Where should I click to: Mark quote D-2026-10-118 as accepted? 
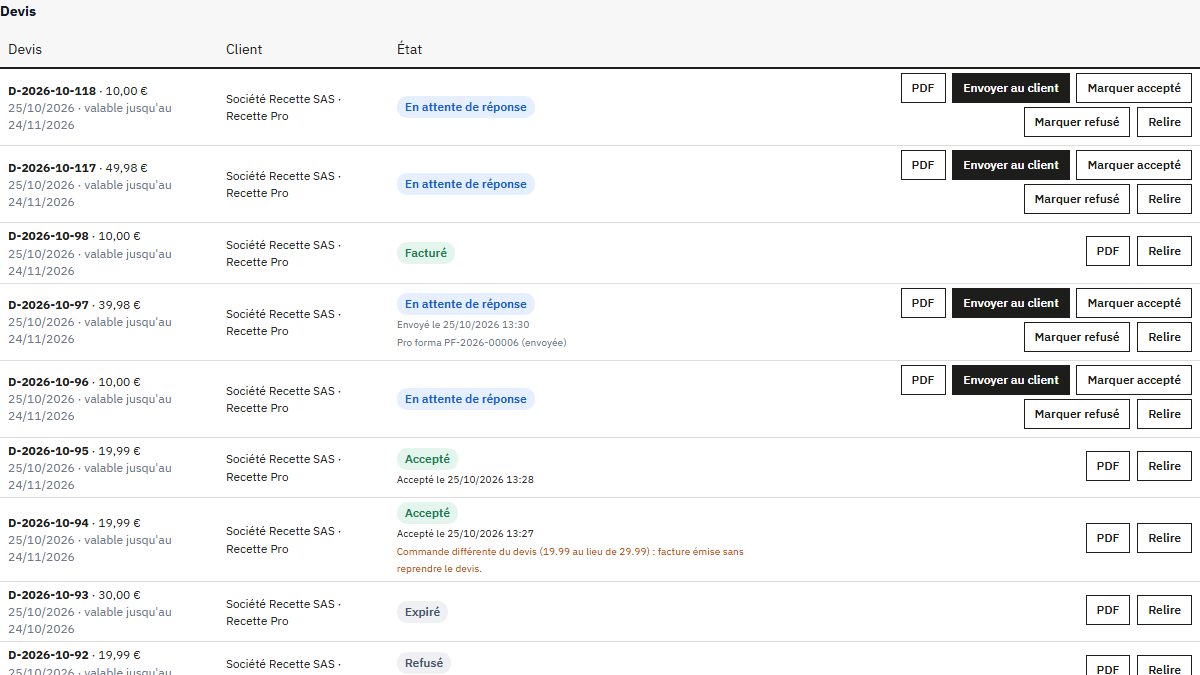tap(1134, 88)
